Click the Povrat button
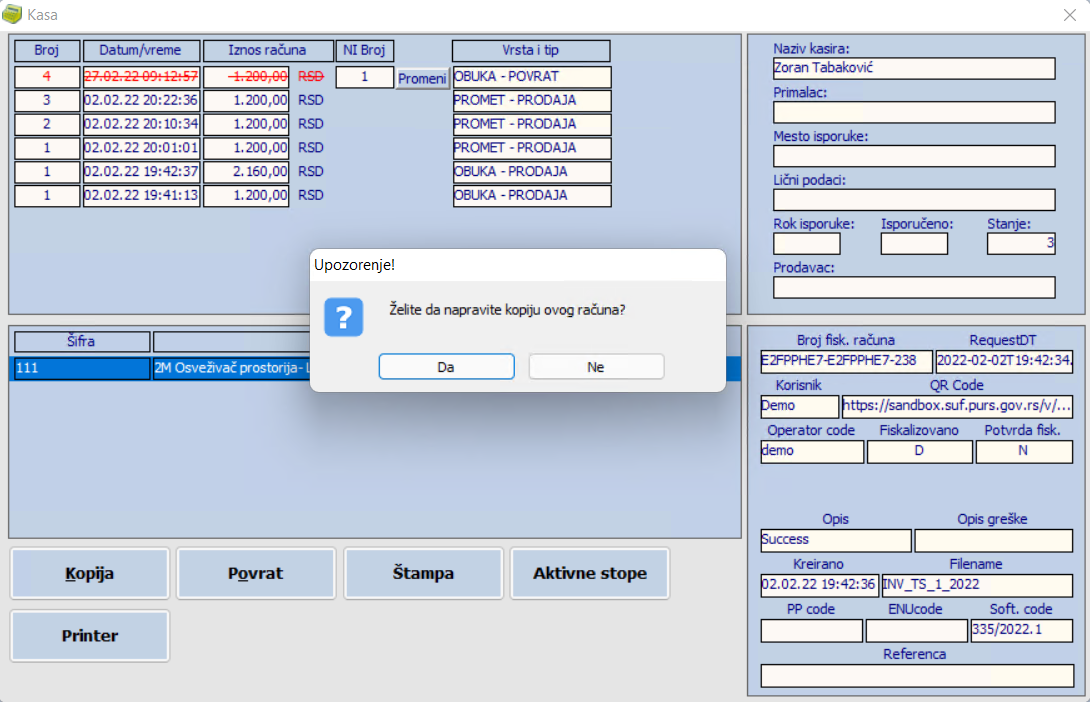 (x=256, y=573)
